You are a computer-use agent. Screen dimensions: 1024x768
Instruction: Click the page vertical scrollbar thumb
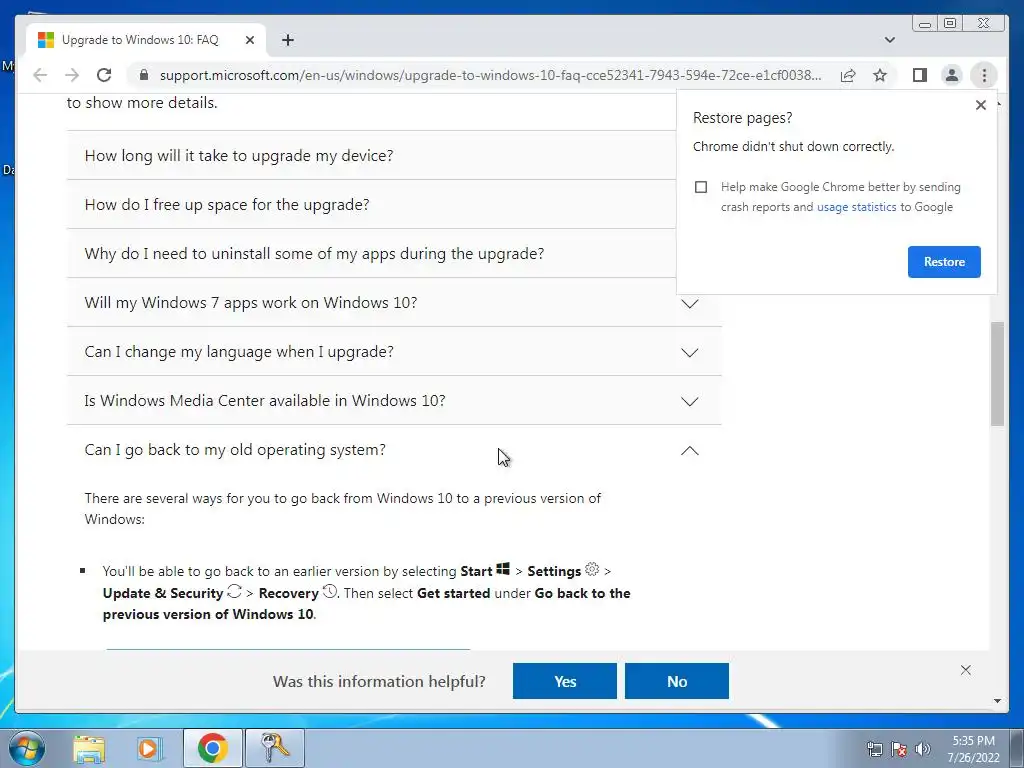tap(997, 374)
